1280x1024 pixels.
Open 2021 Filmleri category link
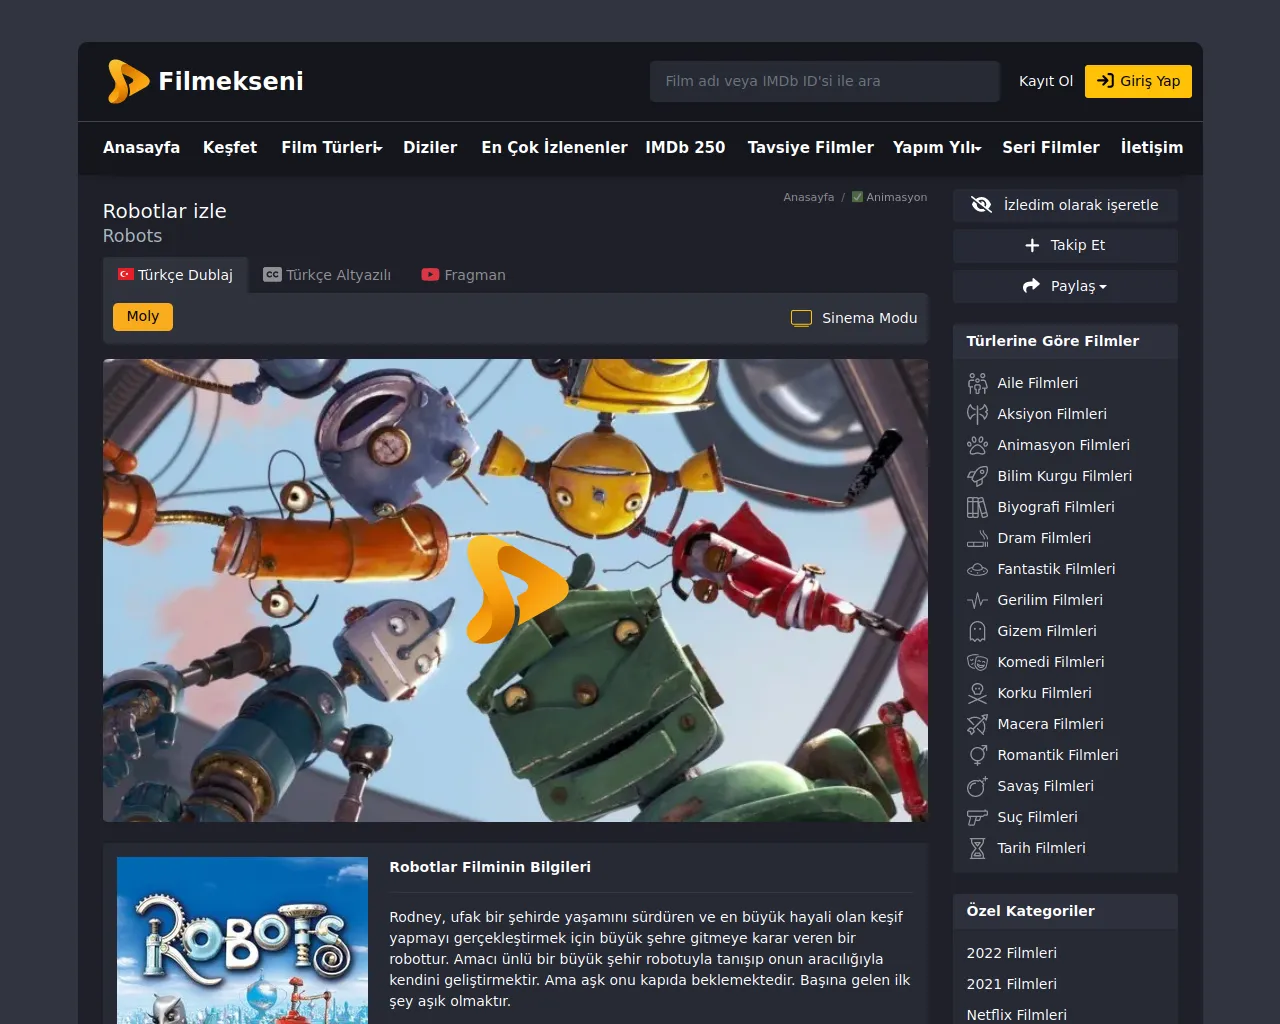pos(1012,984)
